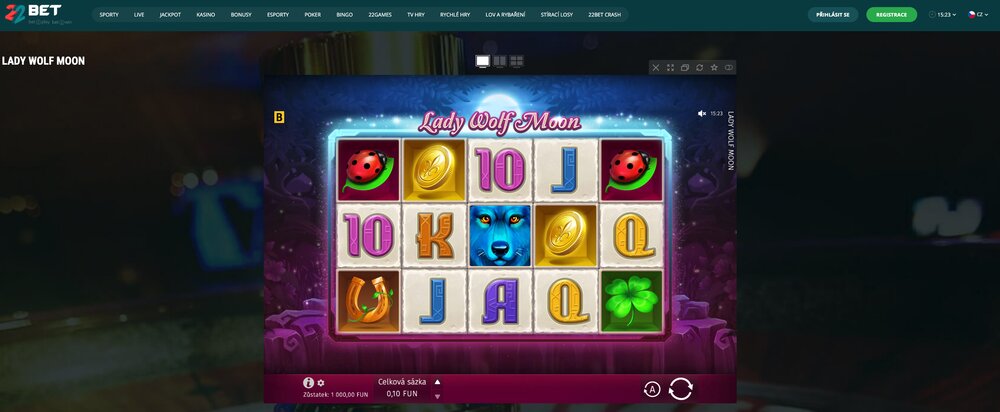Go to the Esporty section

pyautogui.click(x=278, y=14)
